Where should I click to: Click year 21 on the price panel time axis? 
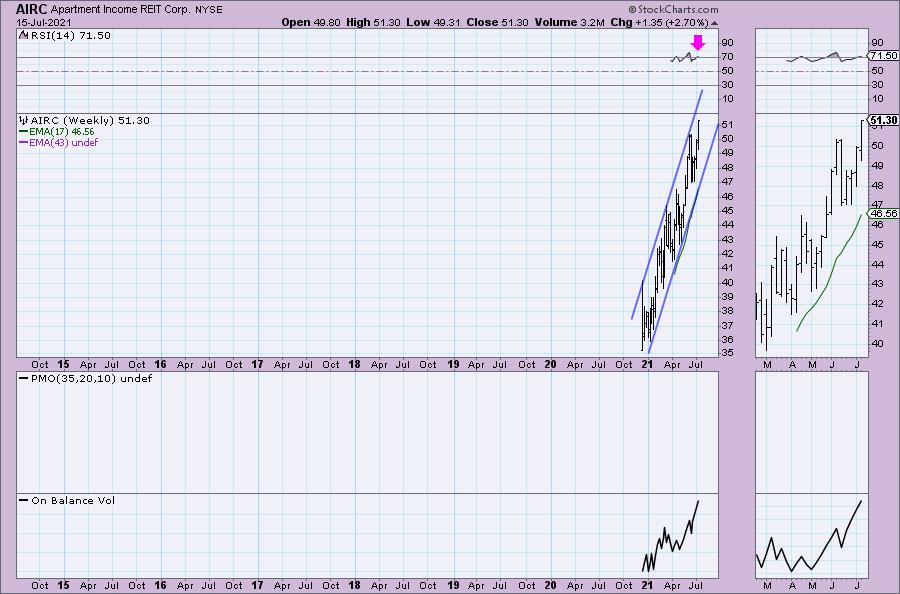coord(647,364)
